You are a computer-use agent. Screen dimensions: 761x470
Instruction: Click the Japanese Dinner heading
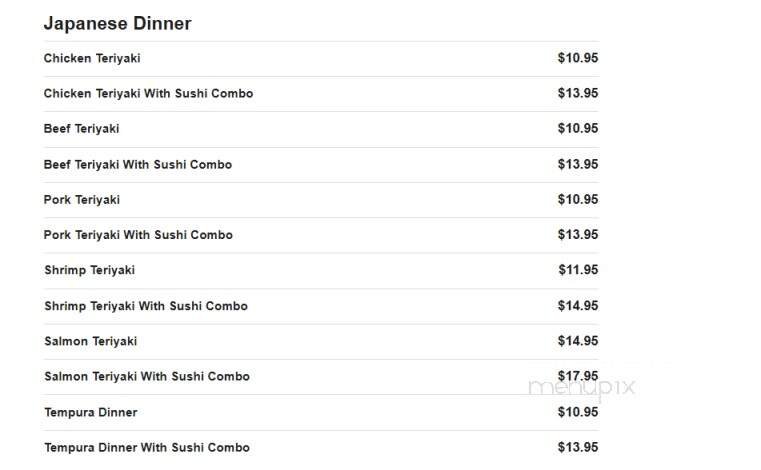coord(117,23)
